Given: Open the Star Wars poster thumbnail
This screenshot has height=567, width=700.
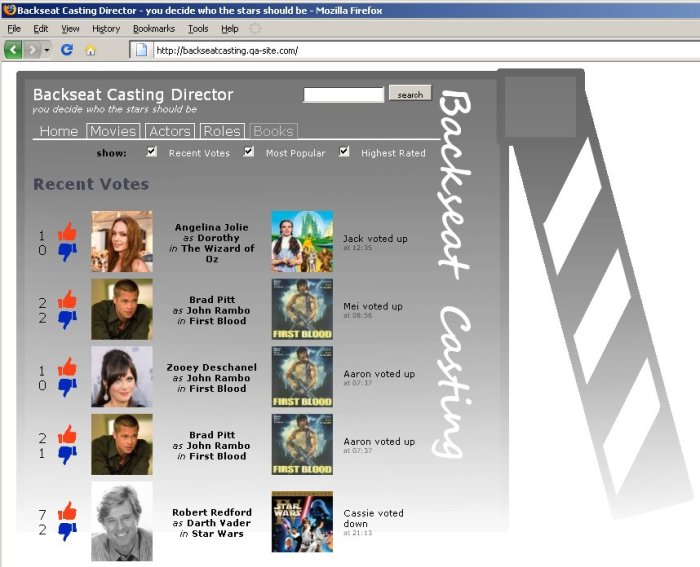Looking at the screenshot, I should pos(302,522).
